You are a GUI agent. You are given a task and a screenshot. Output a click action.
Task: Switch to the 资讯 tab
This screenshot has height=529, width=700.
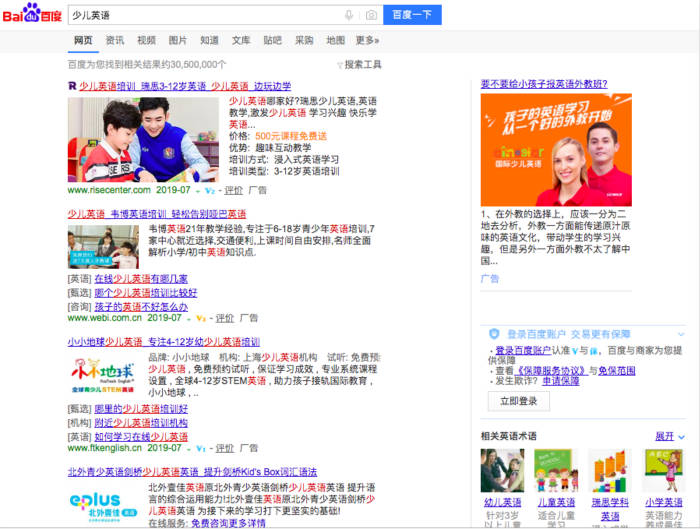tap(115, 40)
